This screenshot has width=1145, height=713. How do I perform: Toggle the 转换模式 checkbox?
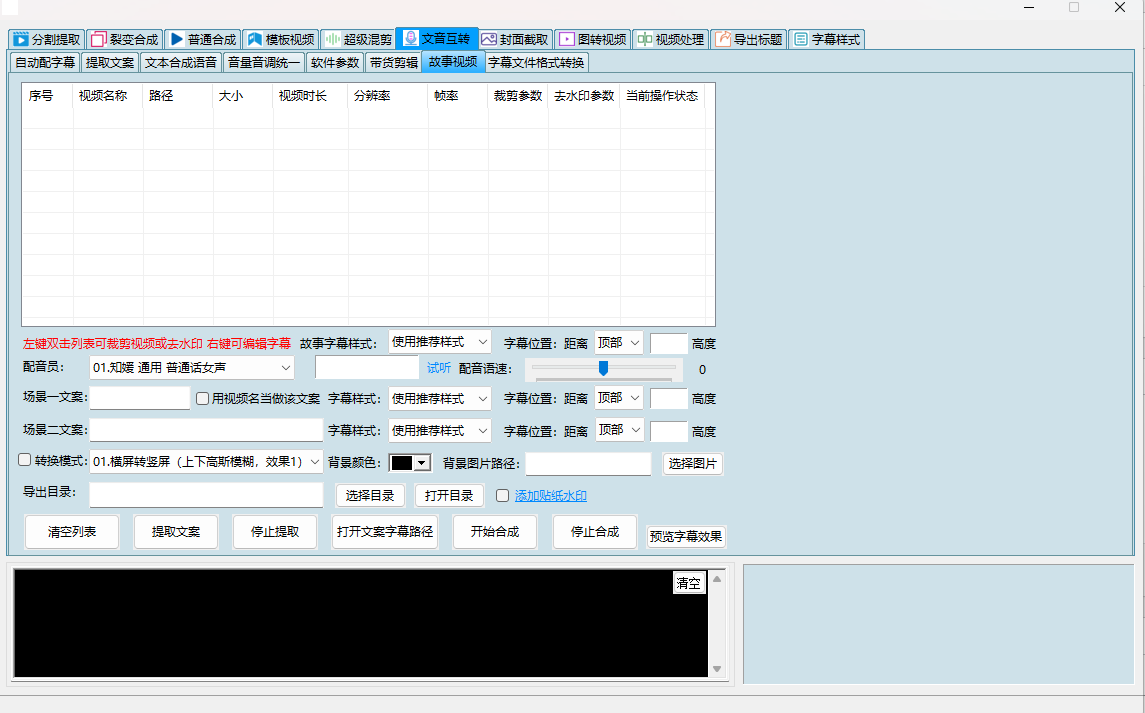click(25, 461)
